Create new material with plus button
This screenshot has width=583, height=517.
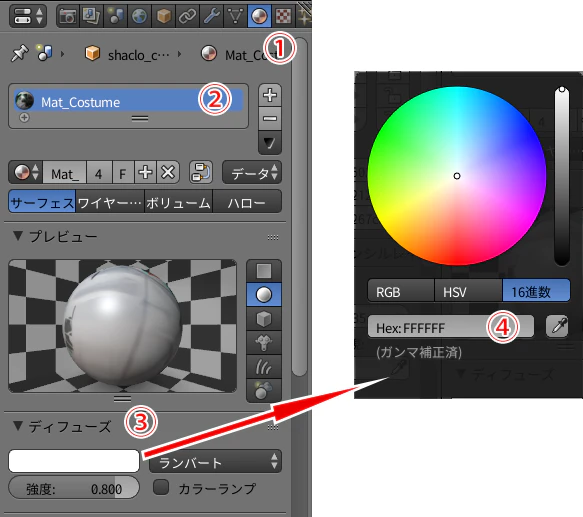tap(145, 173)
